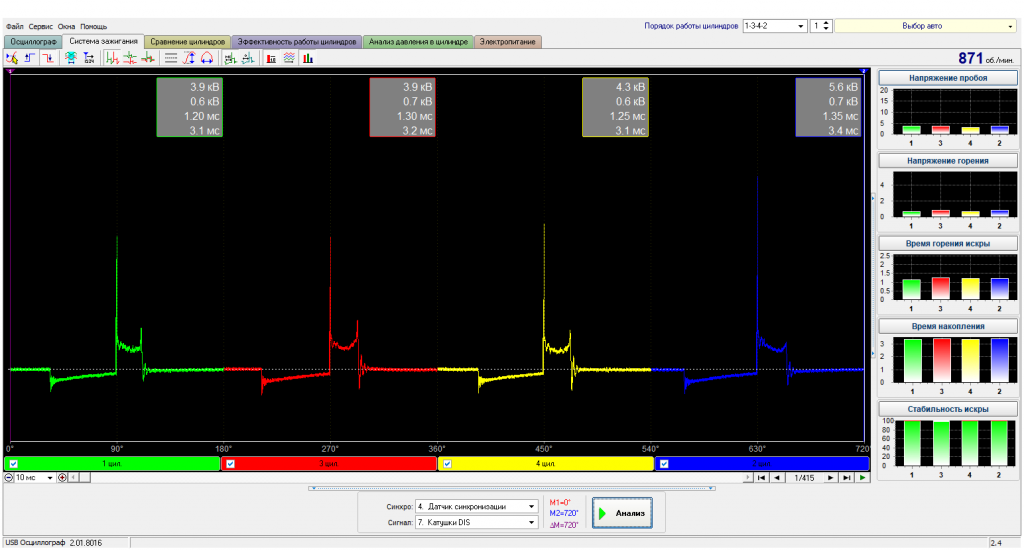Open the Сигнал Катушки DIS dropdown
Viewport: 1024px width, 551px height.
coord(477,522)
